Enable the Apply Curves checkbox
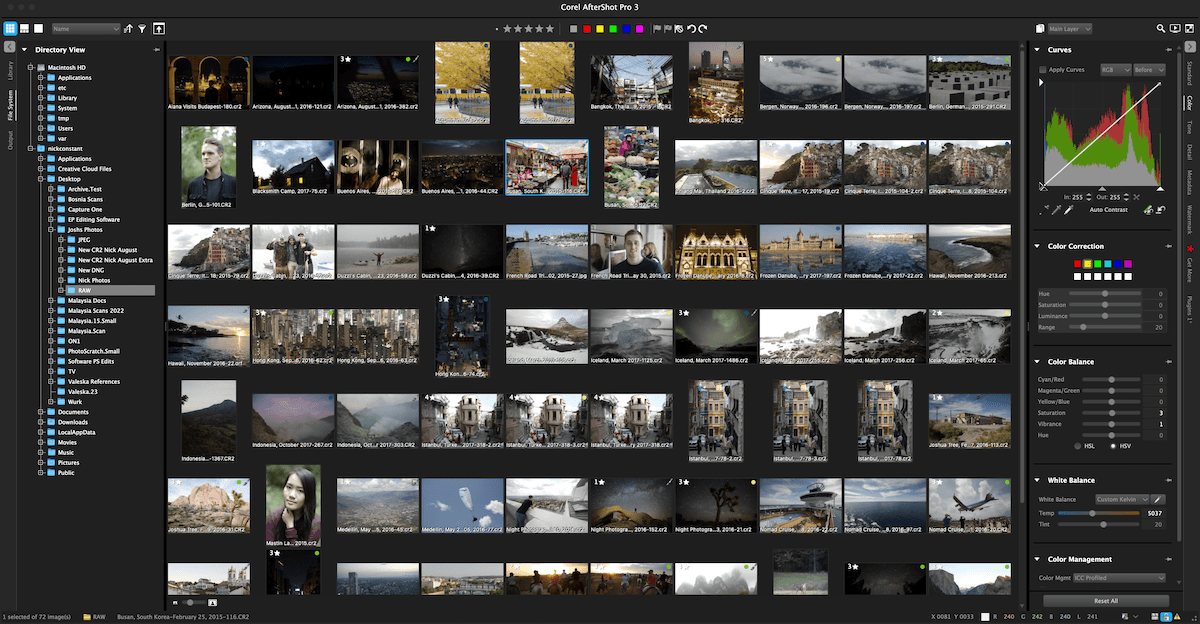The width and height of the screenshot is (1200, 624). pyautogui.click(x=1043, y=69)
